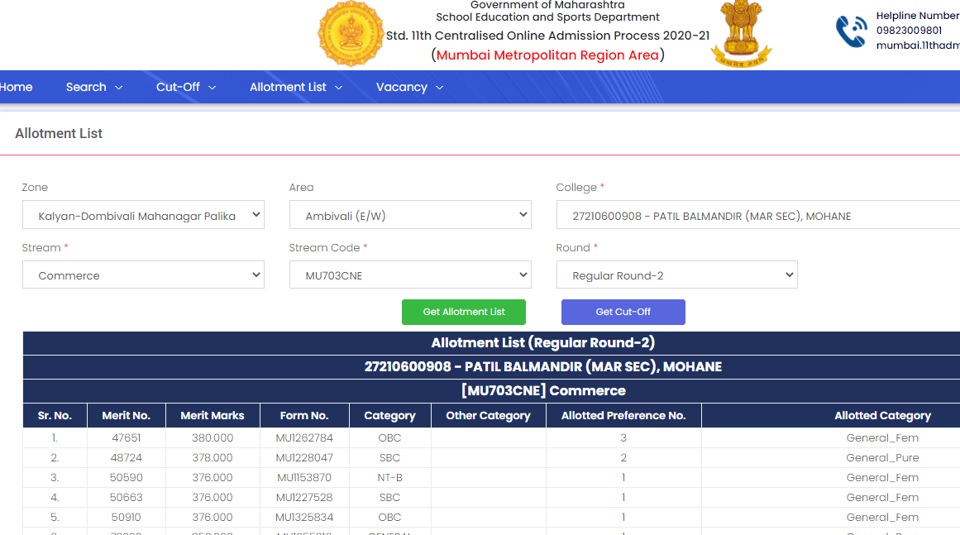Click the green Get Allotment List button
The height and width of the screenshot is (535, 960).
[464, 312]
